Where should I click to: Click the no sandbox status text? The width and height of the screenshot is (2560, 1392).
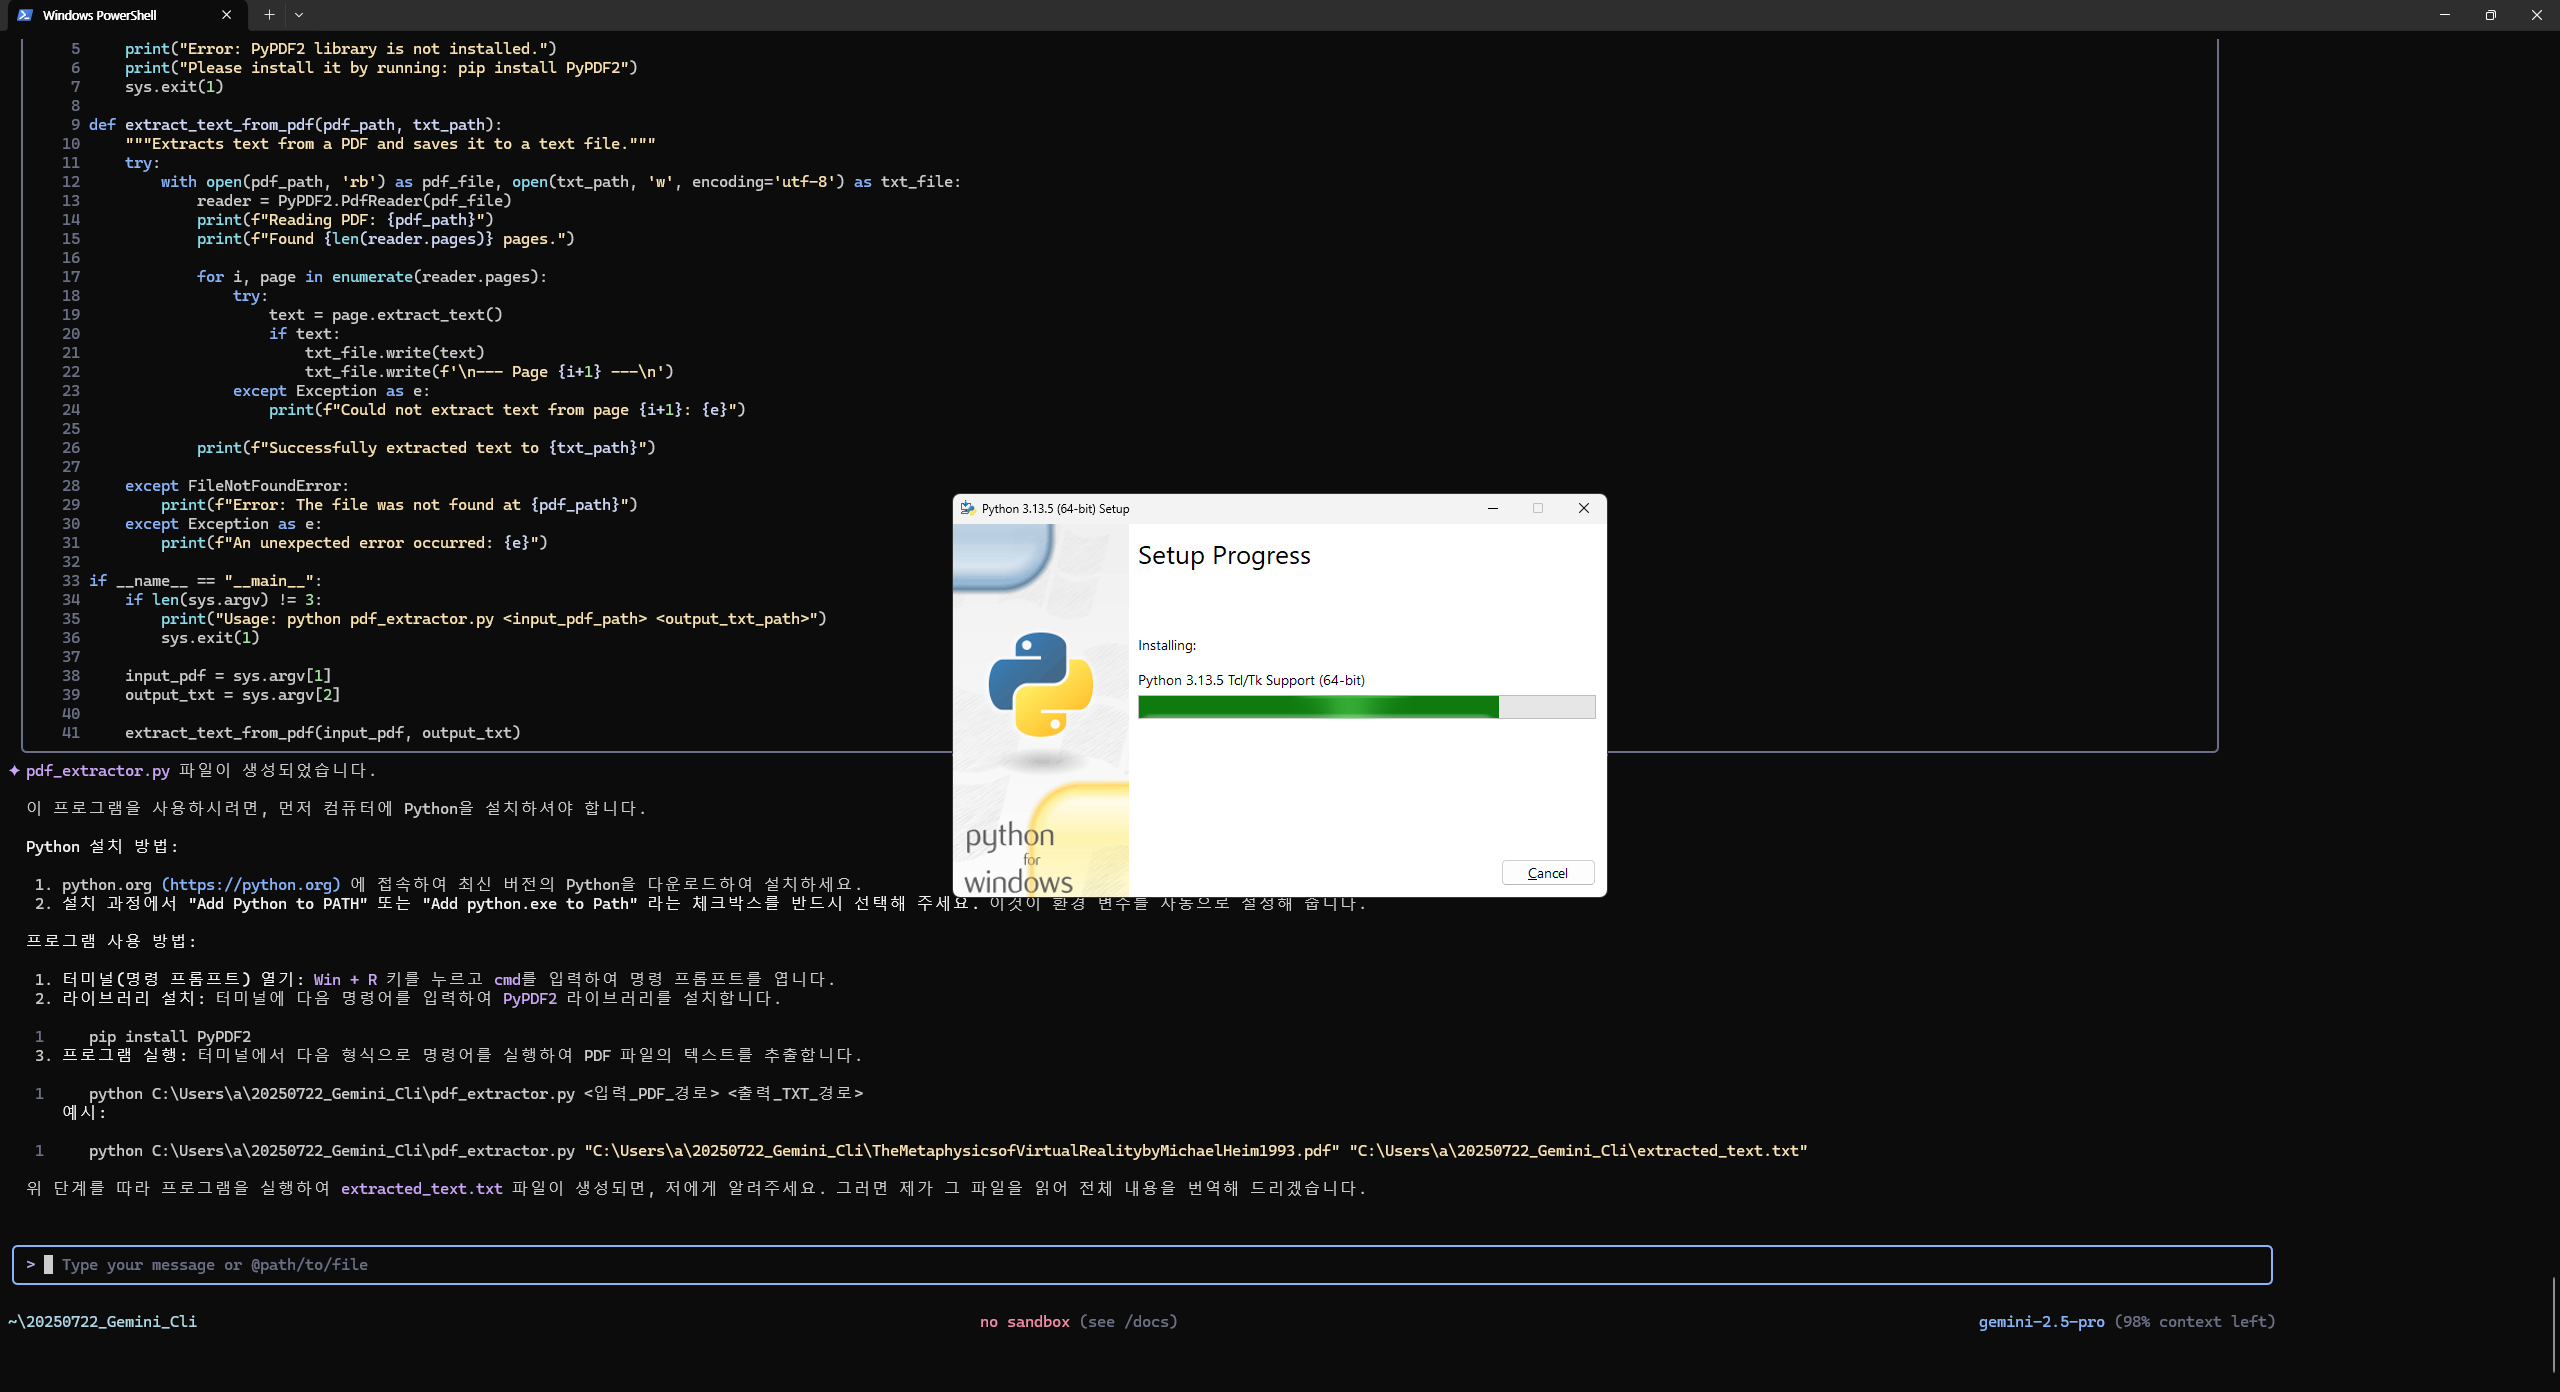pyautogui.click(x=1024, y=1321)
